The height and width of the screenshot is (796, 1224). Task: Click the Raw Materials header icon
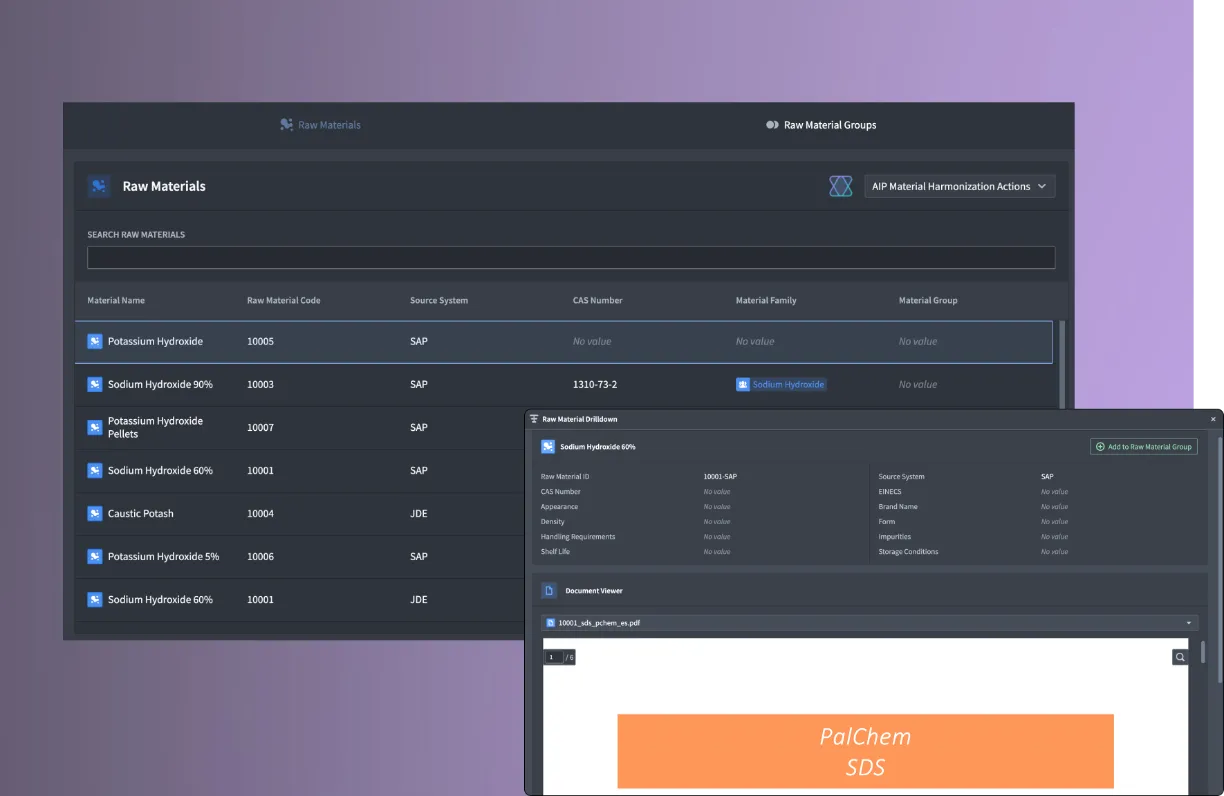pos(99,186)
